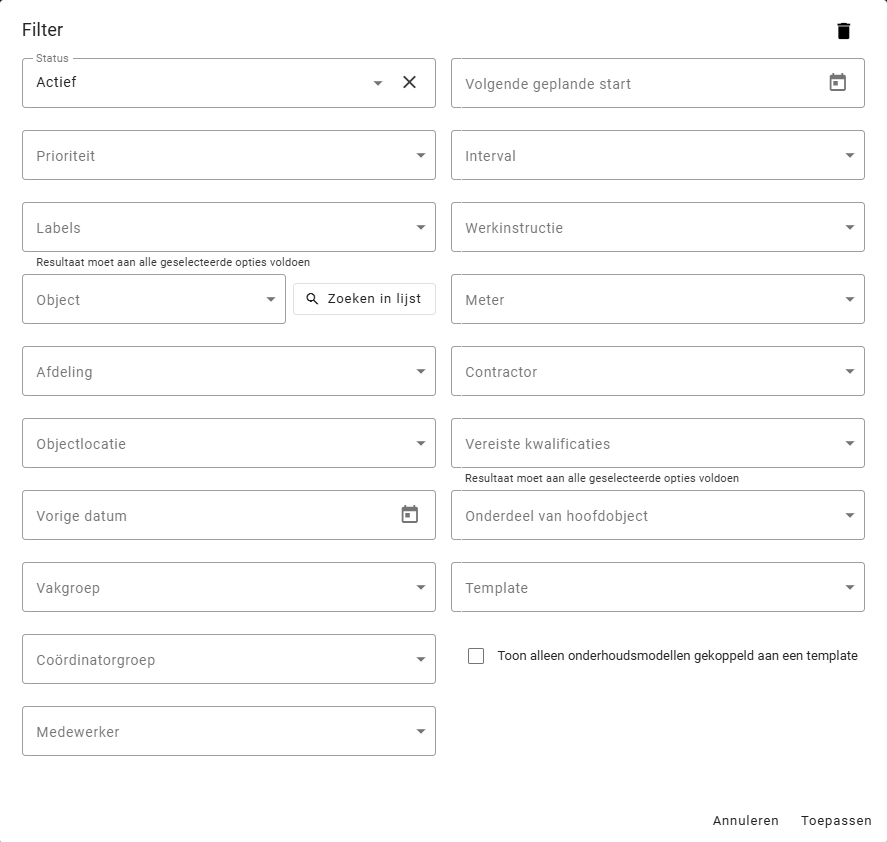Screen dimensions: 887x842
Task: Expand the Prioriteit dropdown
Action: coord(420,156)
